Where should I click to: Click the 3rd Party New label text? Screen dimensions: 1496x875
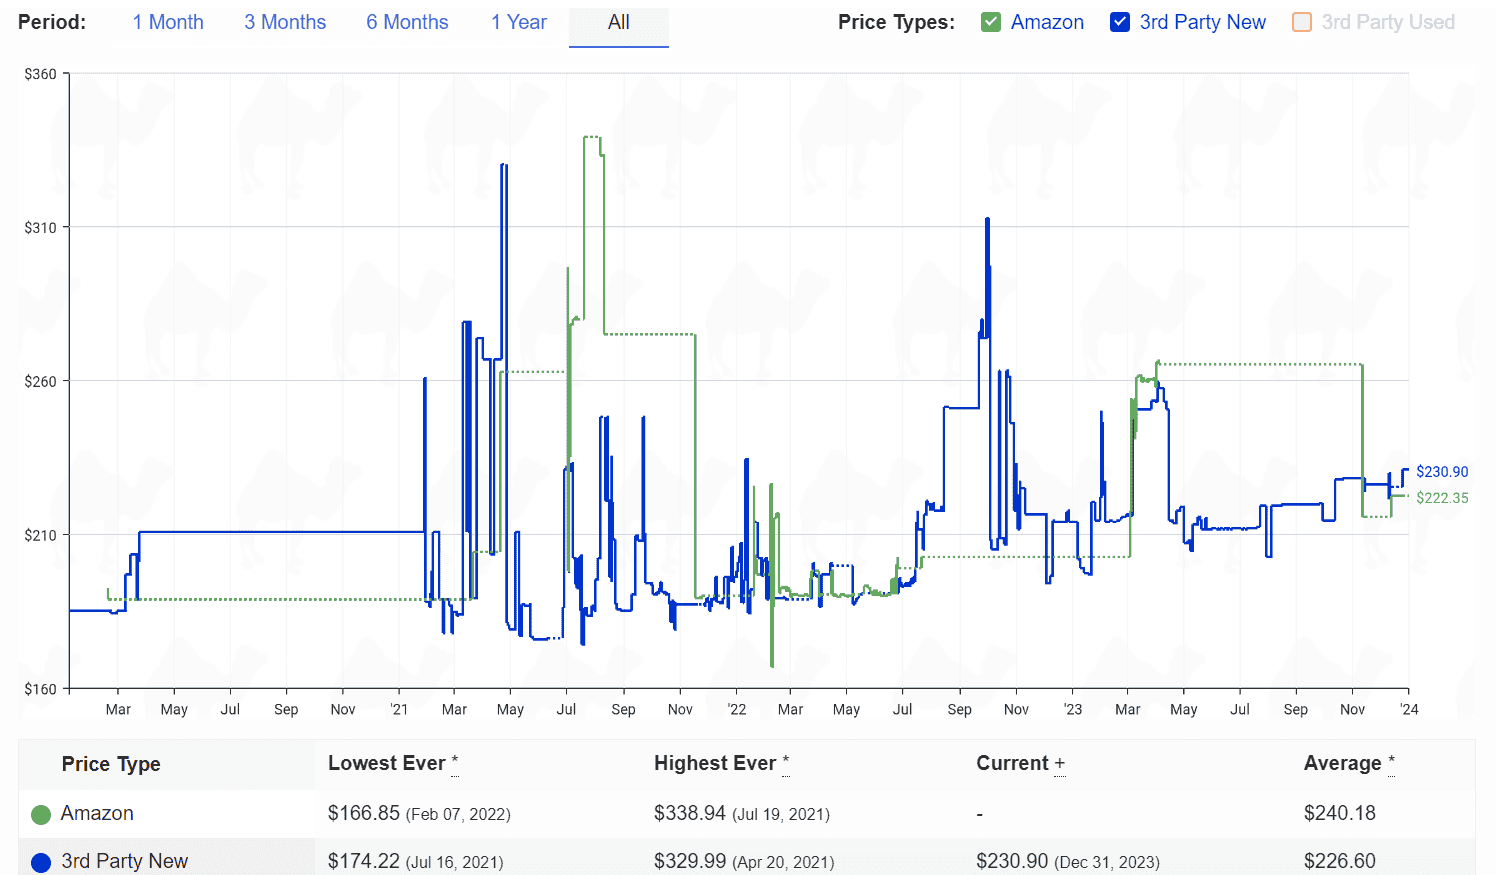[x=1202, y=22]
